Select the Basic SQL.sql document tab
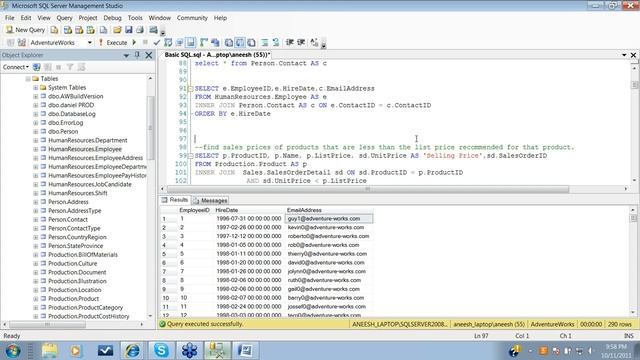 click(217, 55)
